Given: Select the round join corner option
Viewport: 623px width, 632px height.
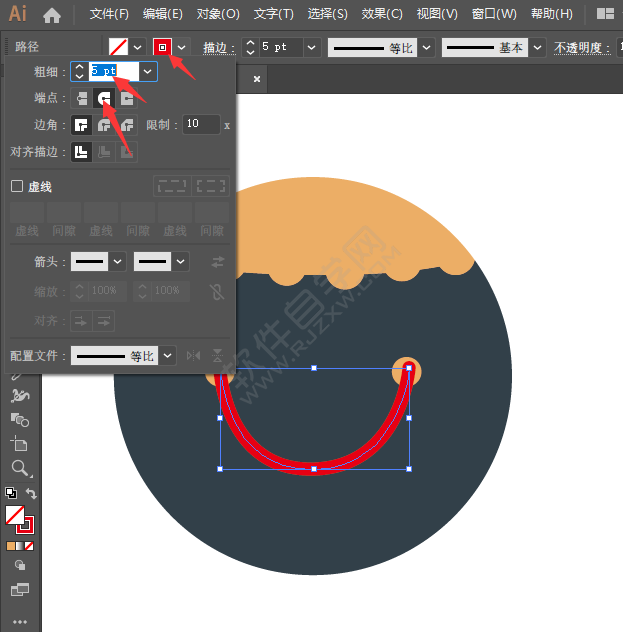Looking at the screenshot, I should [x=104, y=125].
